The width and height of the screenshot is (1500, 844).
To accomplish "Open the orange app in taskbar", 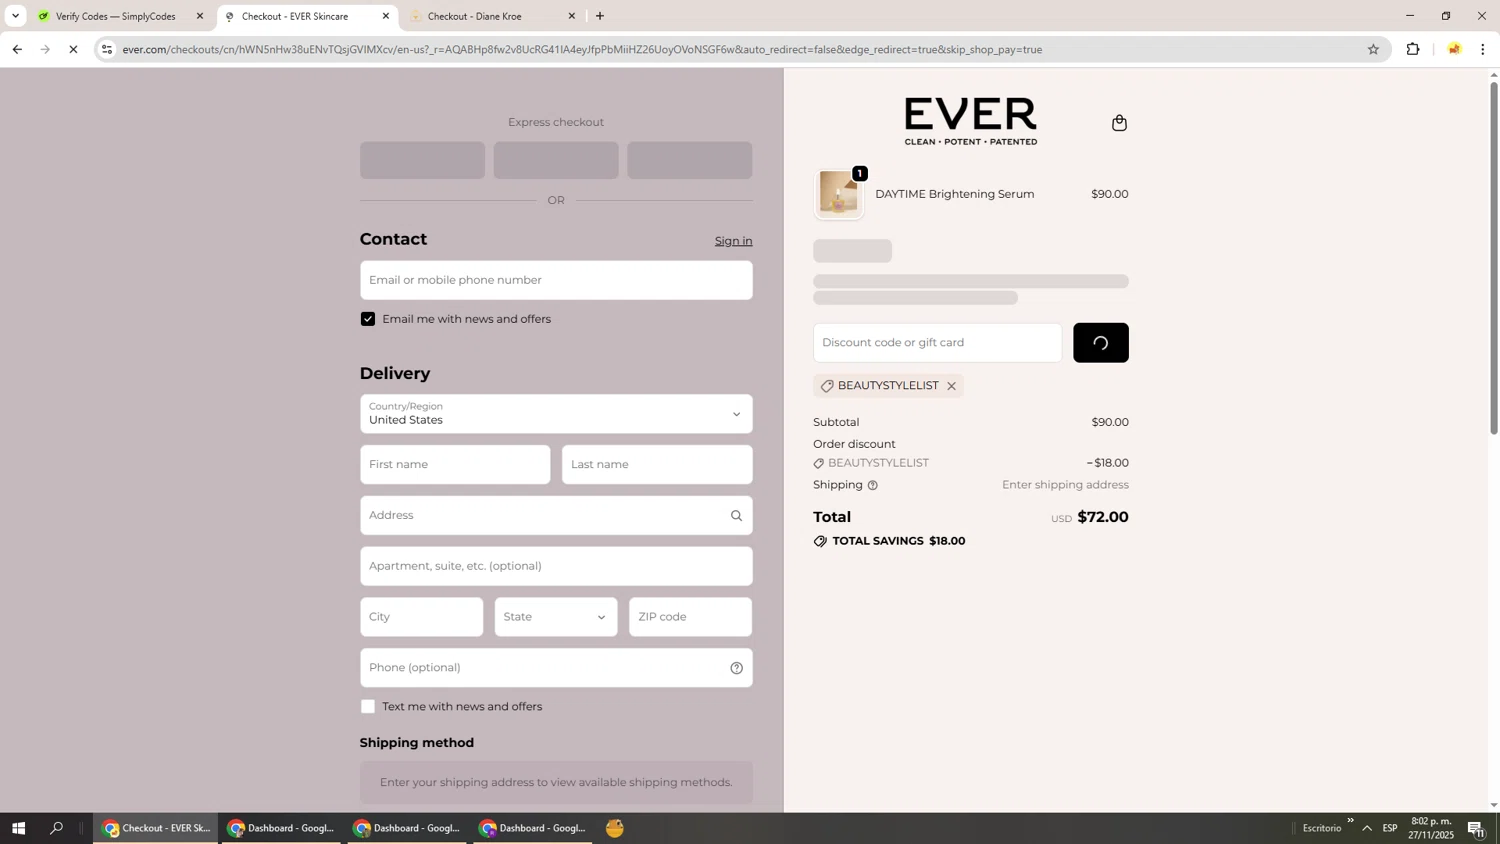I will click(x=615, y=828).
